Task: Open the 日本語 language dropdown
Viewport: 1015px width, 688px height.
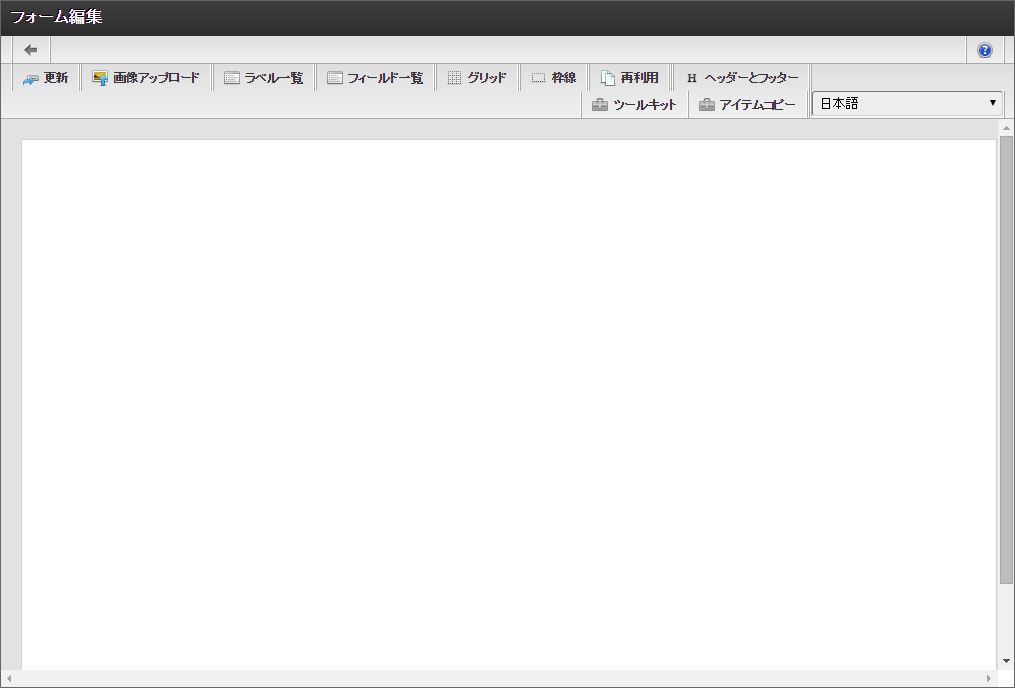Action: pos(900,103)
